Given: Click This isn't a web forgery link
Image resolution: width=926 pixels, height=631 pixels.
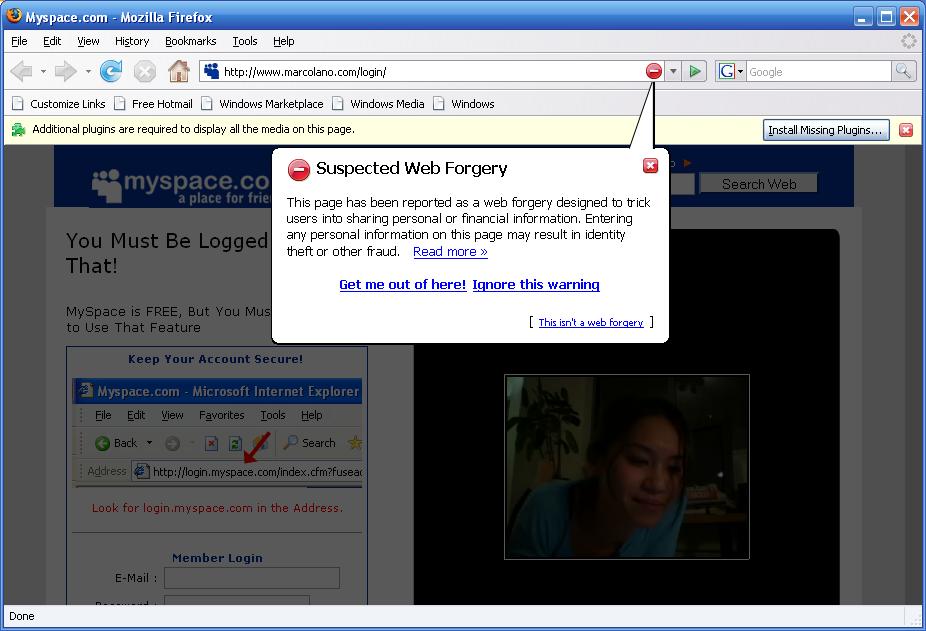Looking at the screenshot, I should click(x=591, y=322).
